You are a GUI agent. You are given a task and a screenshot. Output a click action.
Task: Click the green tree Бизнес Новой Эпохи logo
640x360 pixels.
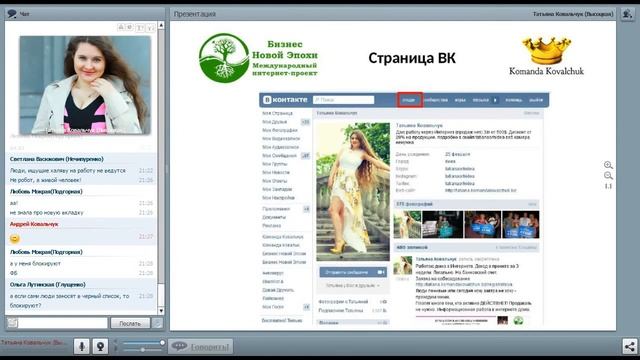[258, 58]
